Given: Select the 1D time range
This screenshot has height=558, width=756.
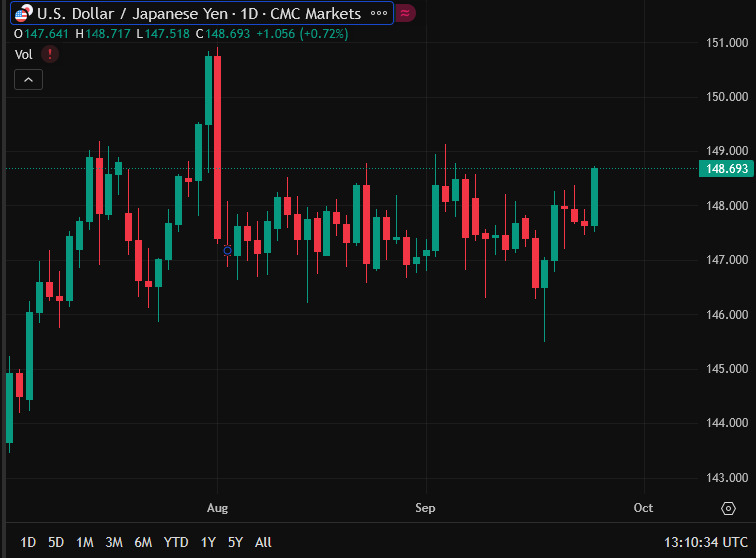Looking at the screenshot, I should click(28, 542).
